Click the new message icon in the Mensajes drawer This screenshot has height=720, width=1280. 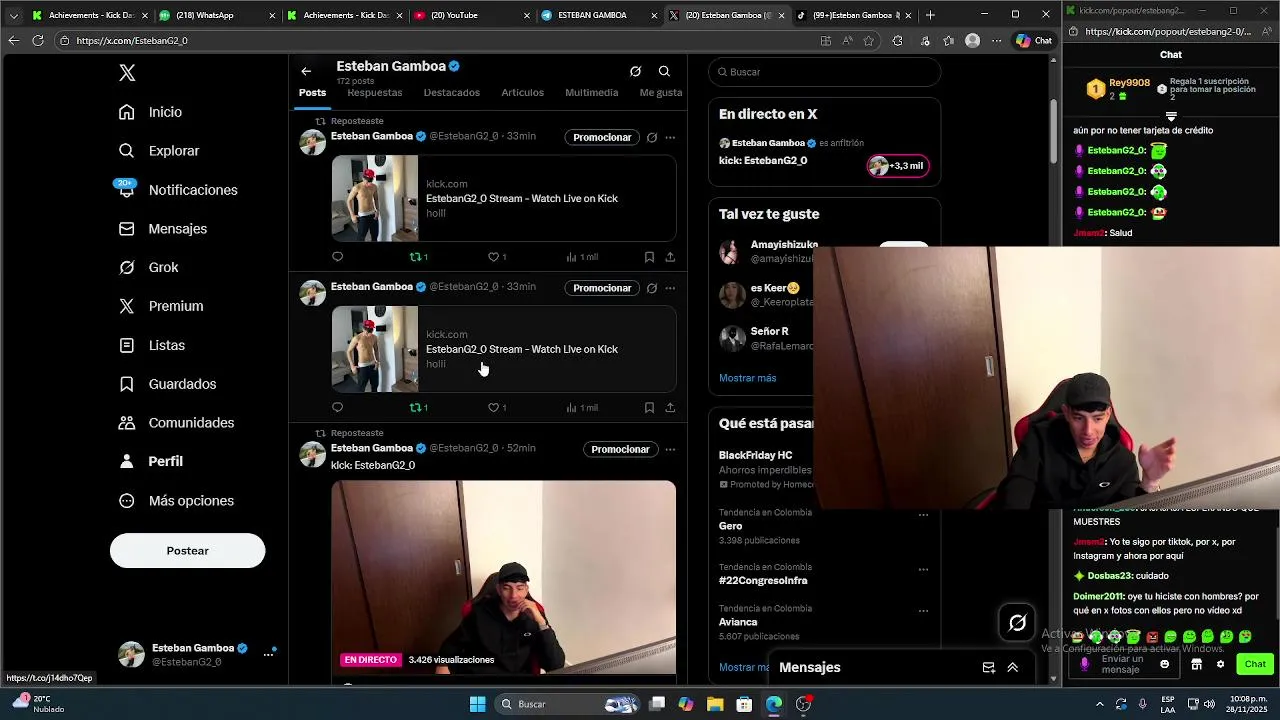point(988,668)
